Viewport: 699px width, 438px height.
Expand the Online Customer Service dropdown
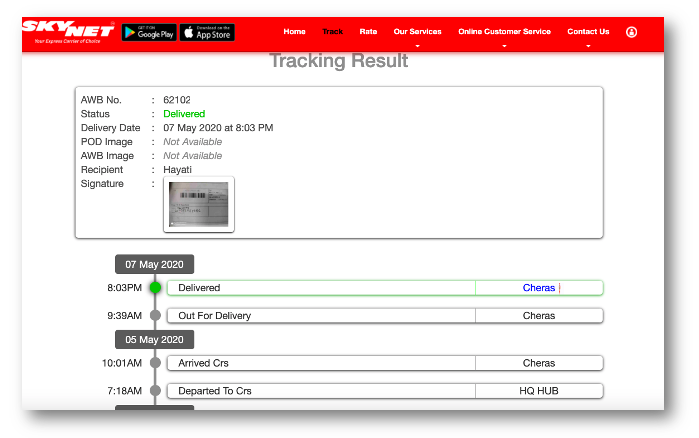[504, 33]
